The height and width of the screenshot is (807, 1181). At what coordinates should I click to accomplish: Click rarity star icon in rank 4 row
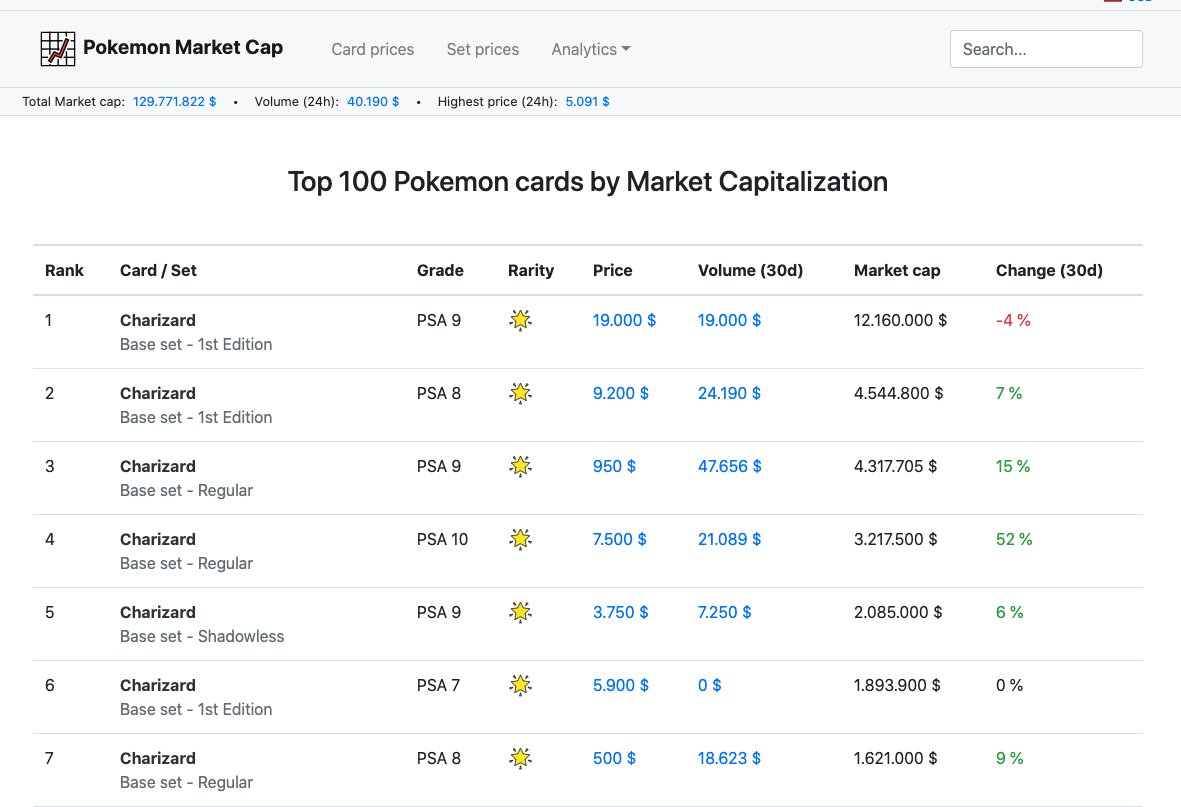[520, 540]
